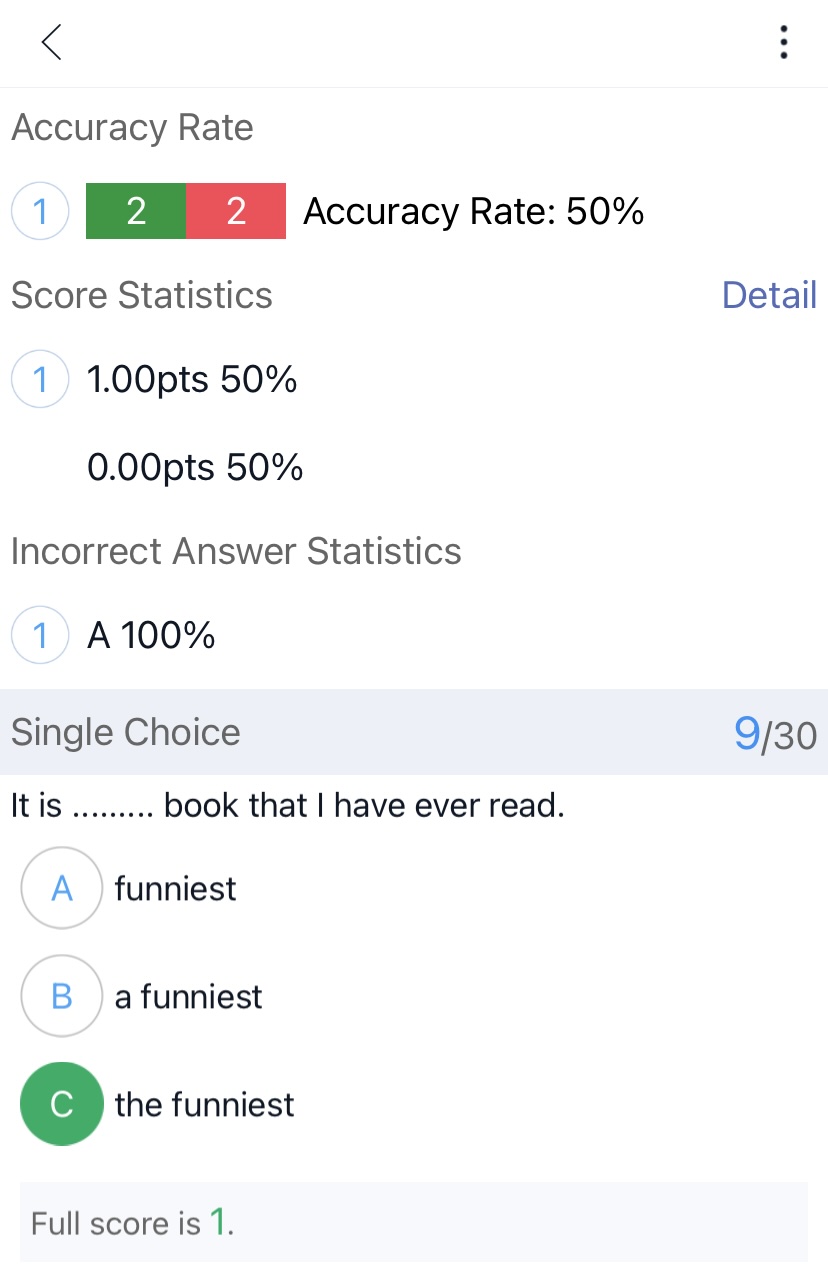Image resolution: width=828 pixels, height=1273 pixels.
Task: Click the green correct count bar
Action: point(136,211)
